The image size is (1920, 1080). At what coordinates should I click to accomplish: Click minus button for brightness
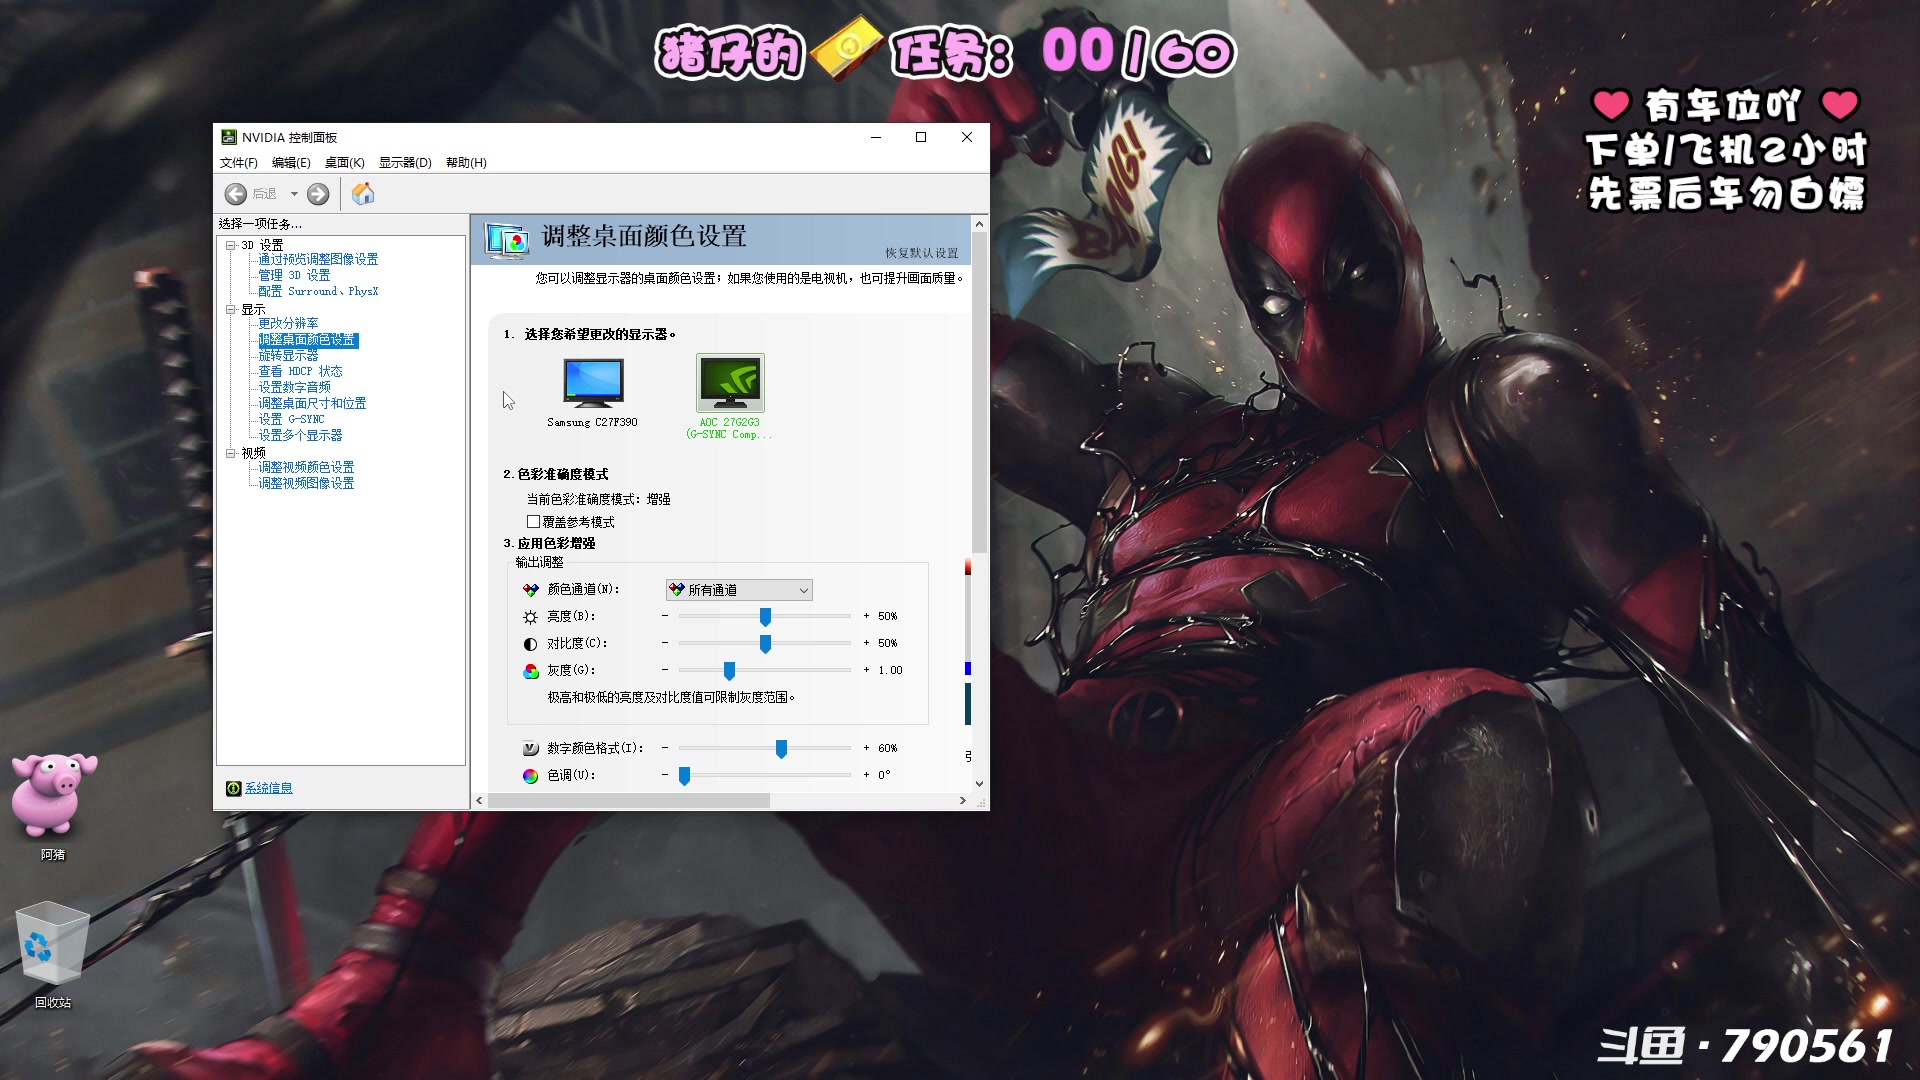[x=665, y=616]
